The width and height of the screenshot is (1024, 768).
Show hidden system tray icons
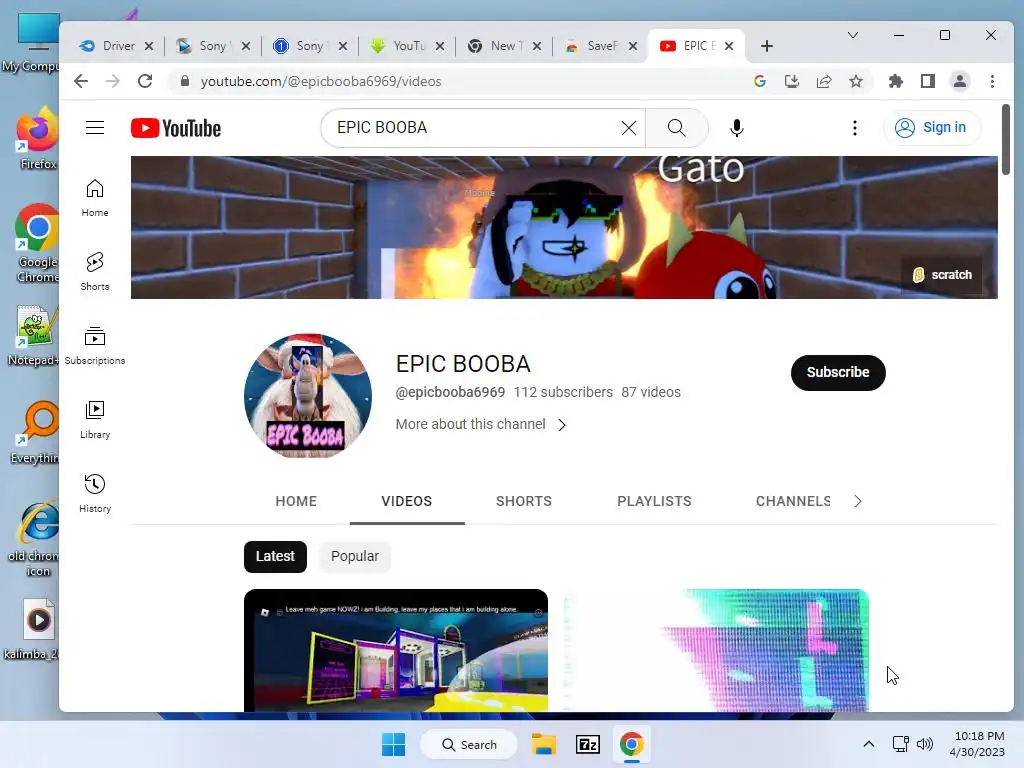point(869,744)
